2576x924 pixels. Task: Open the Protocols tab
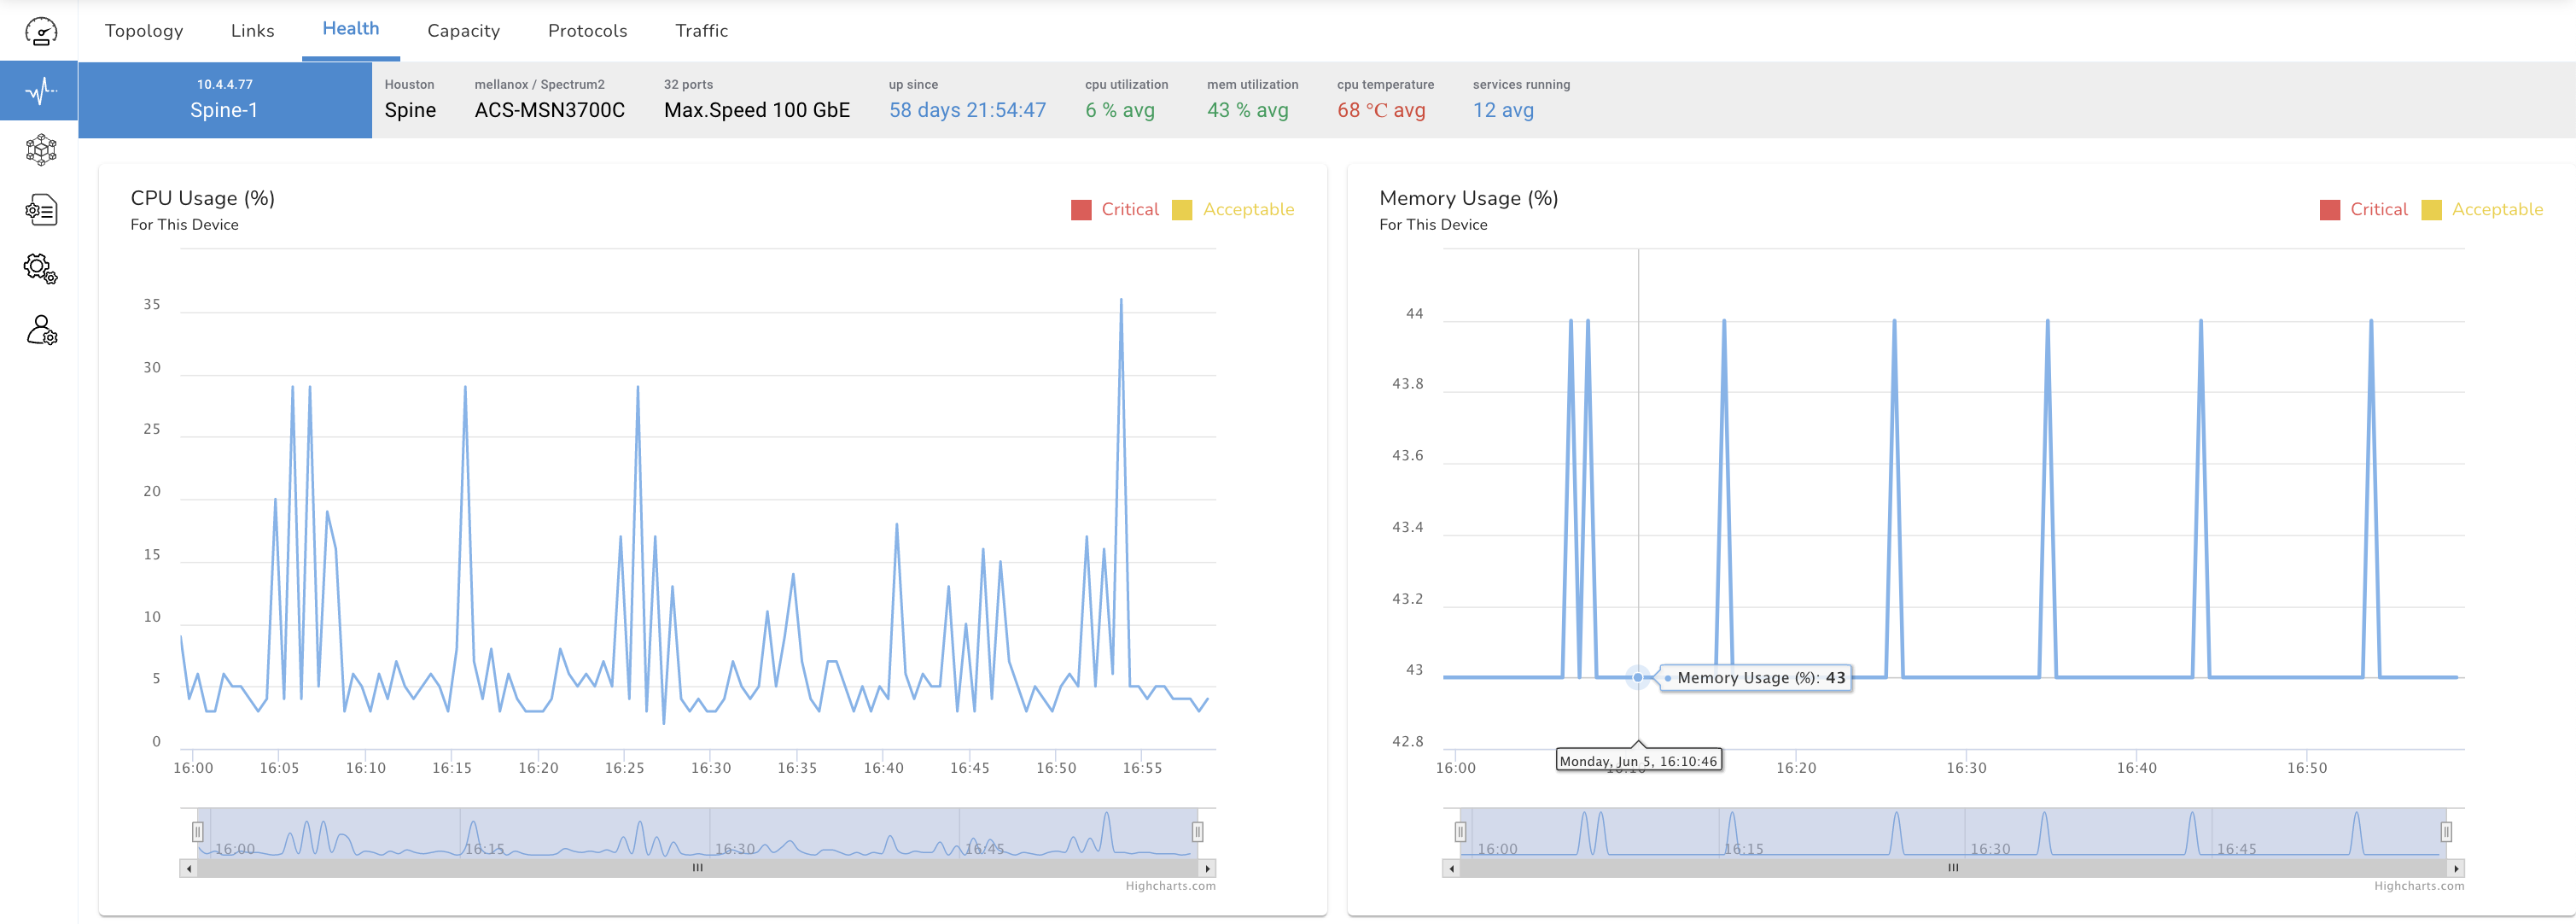coord(587,31)
